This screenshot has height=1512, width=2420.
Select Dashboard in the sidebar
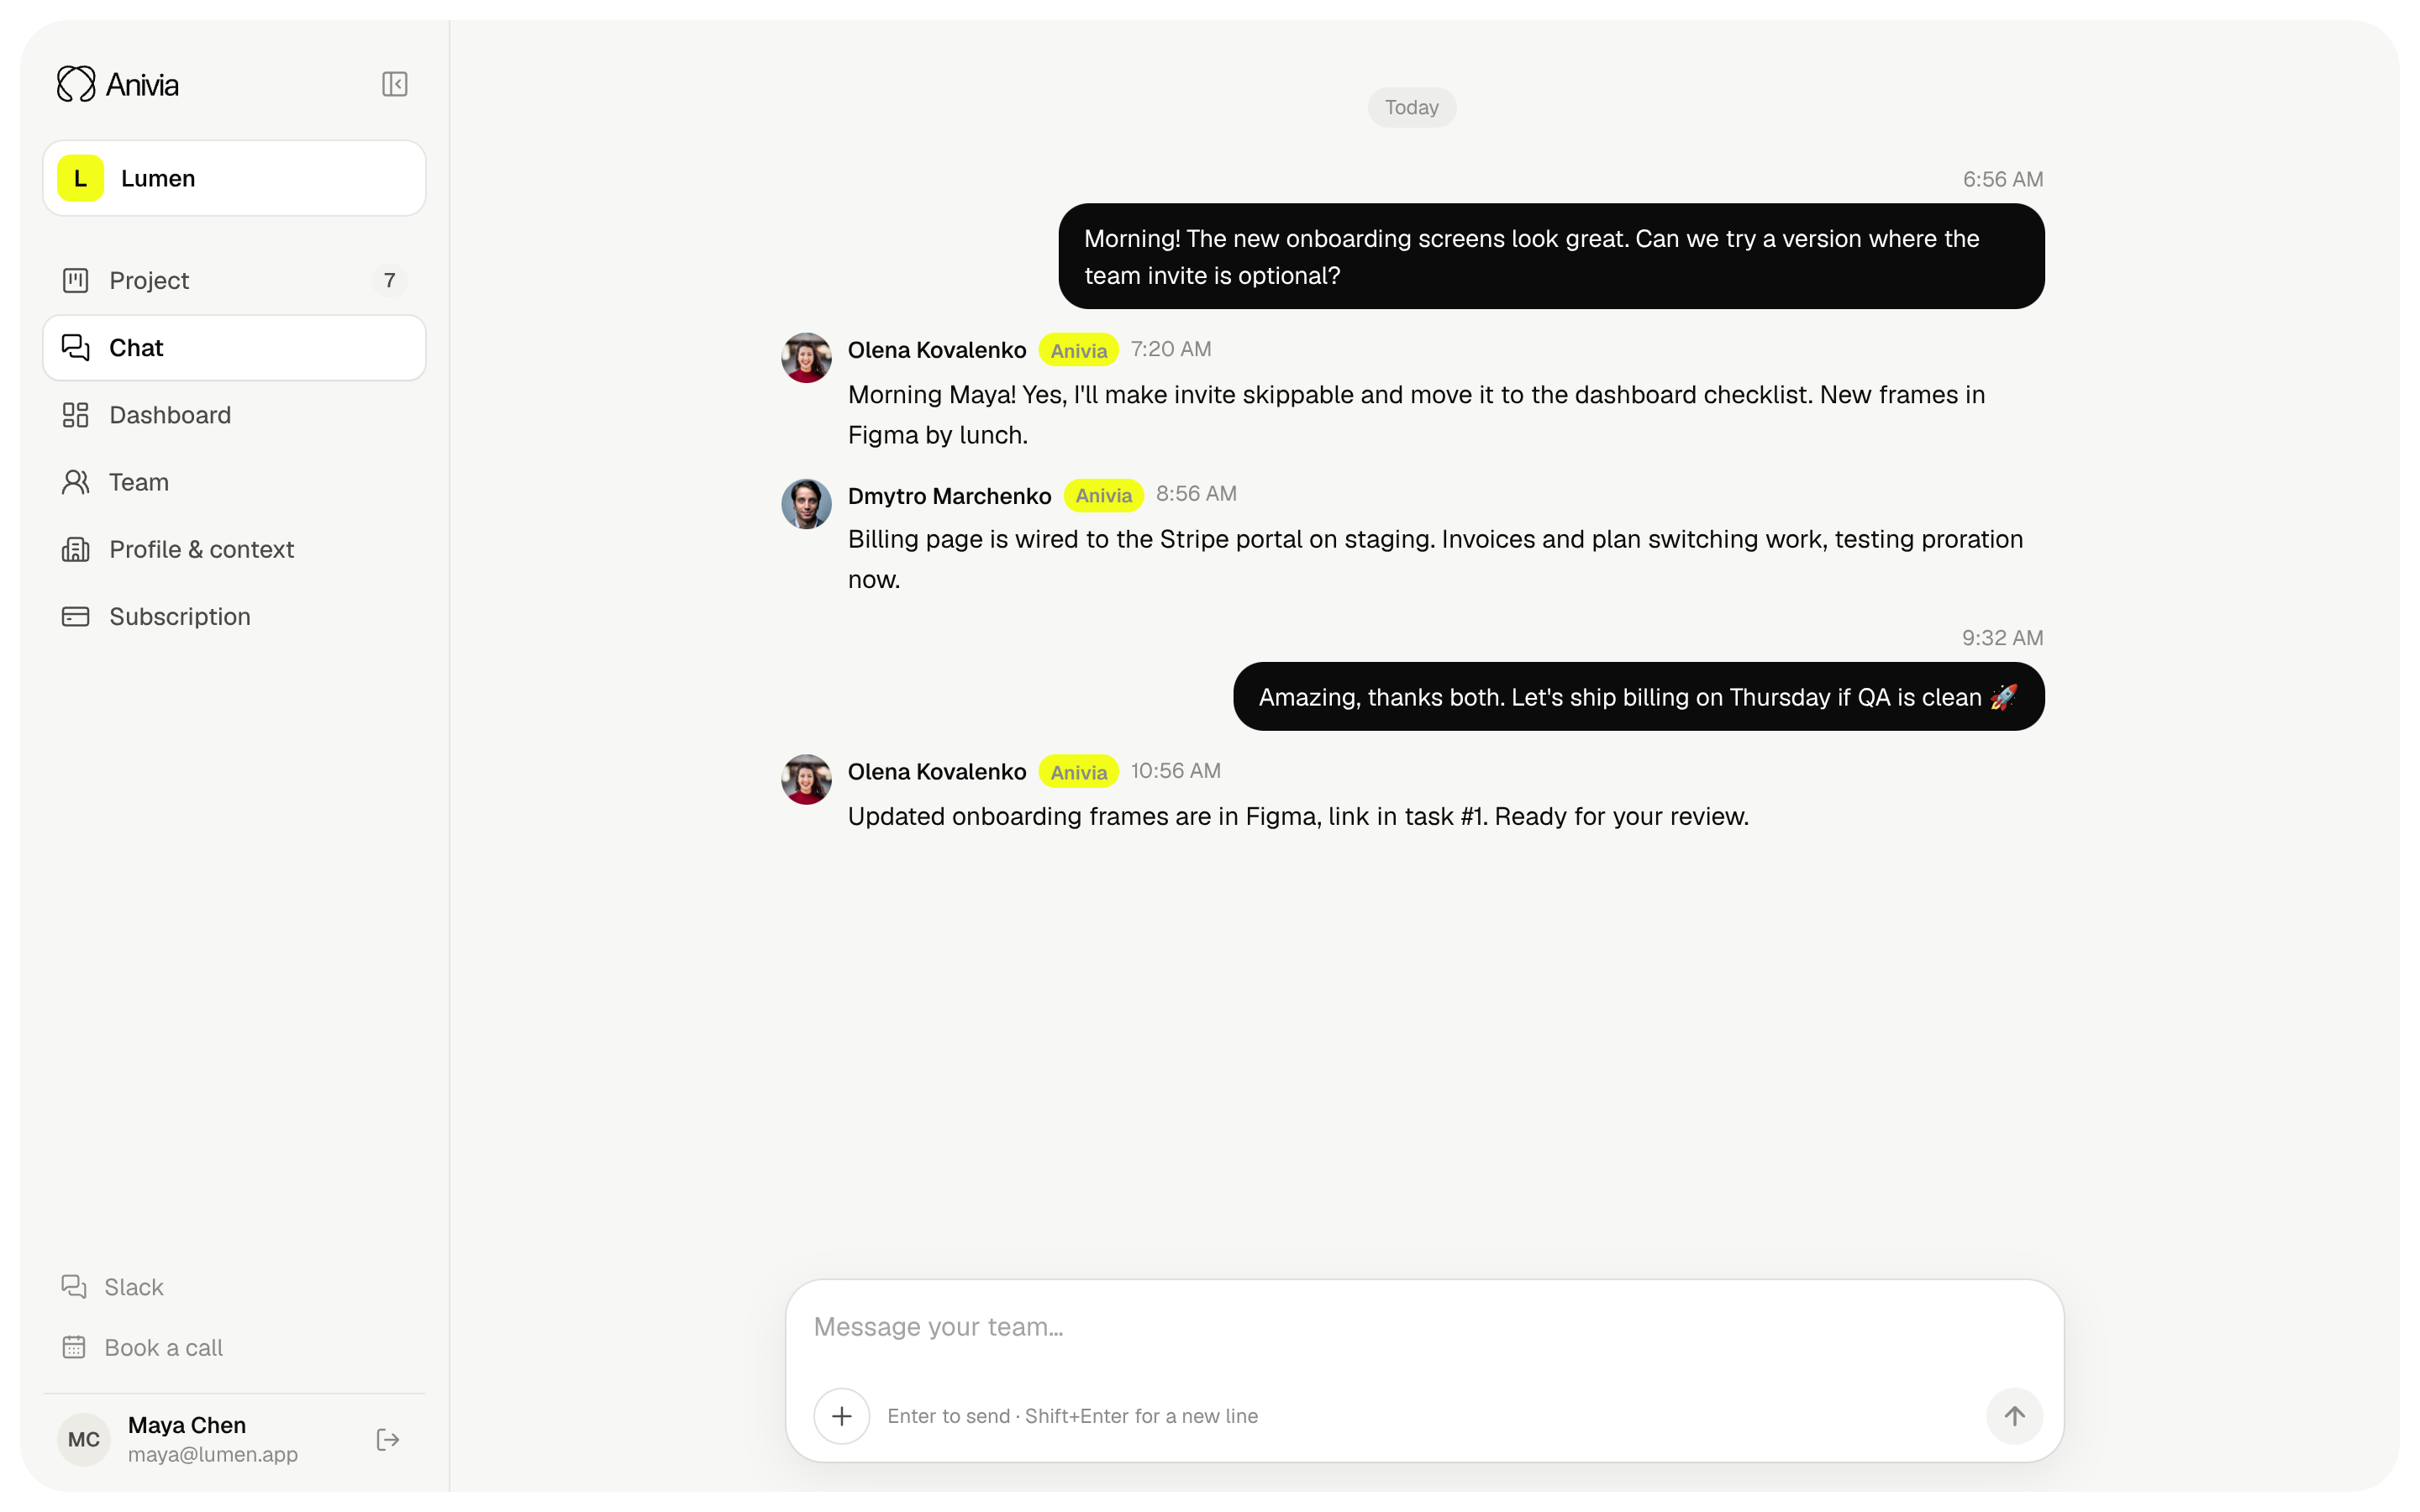click(x=234, y=415)
